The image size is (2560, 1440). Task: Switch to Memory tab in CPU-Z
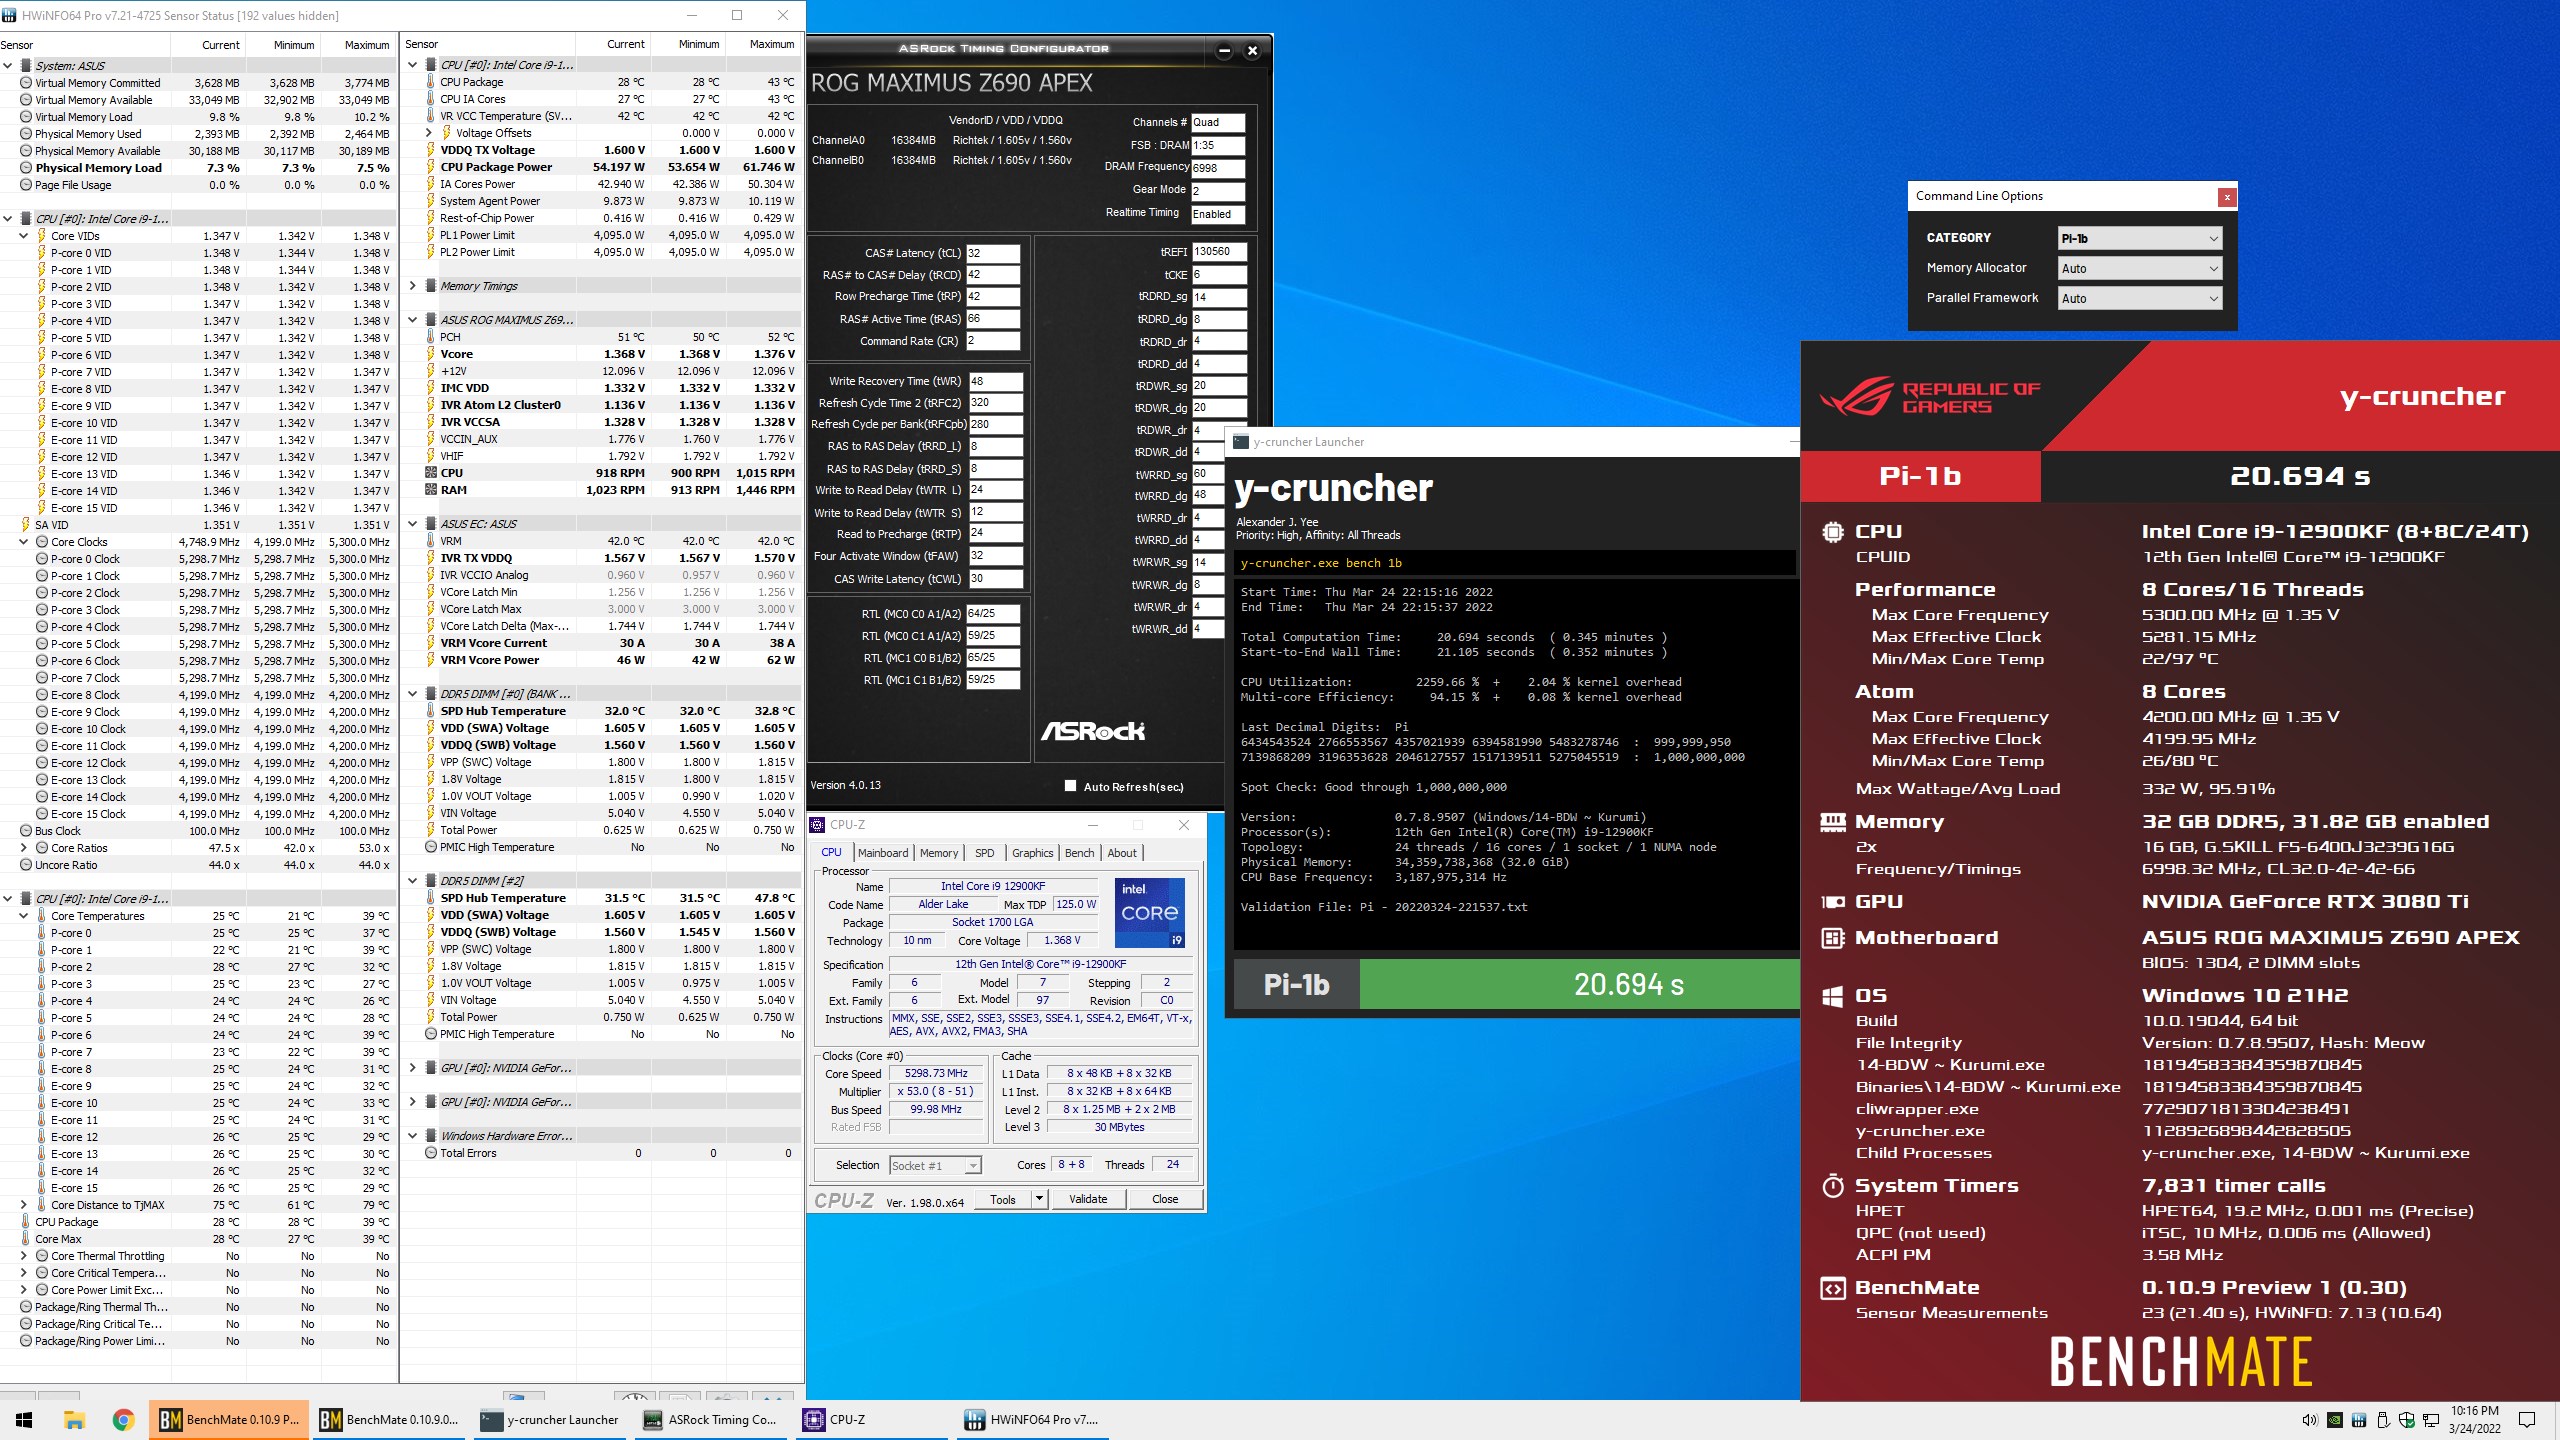pos(939,853)
